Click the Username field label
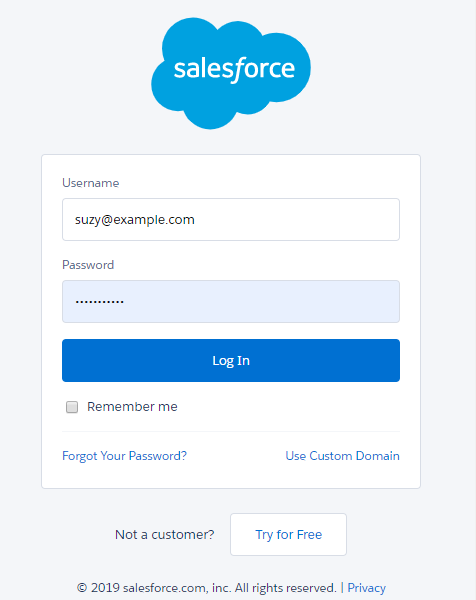 point(91,183)
